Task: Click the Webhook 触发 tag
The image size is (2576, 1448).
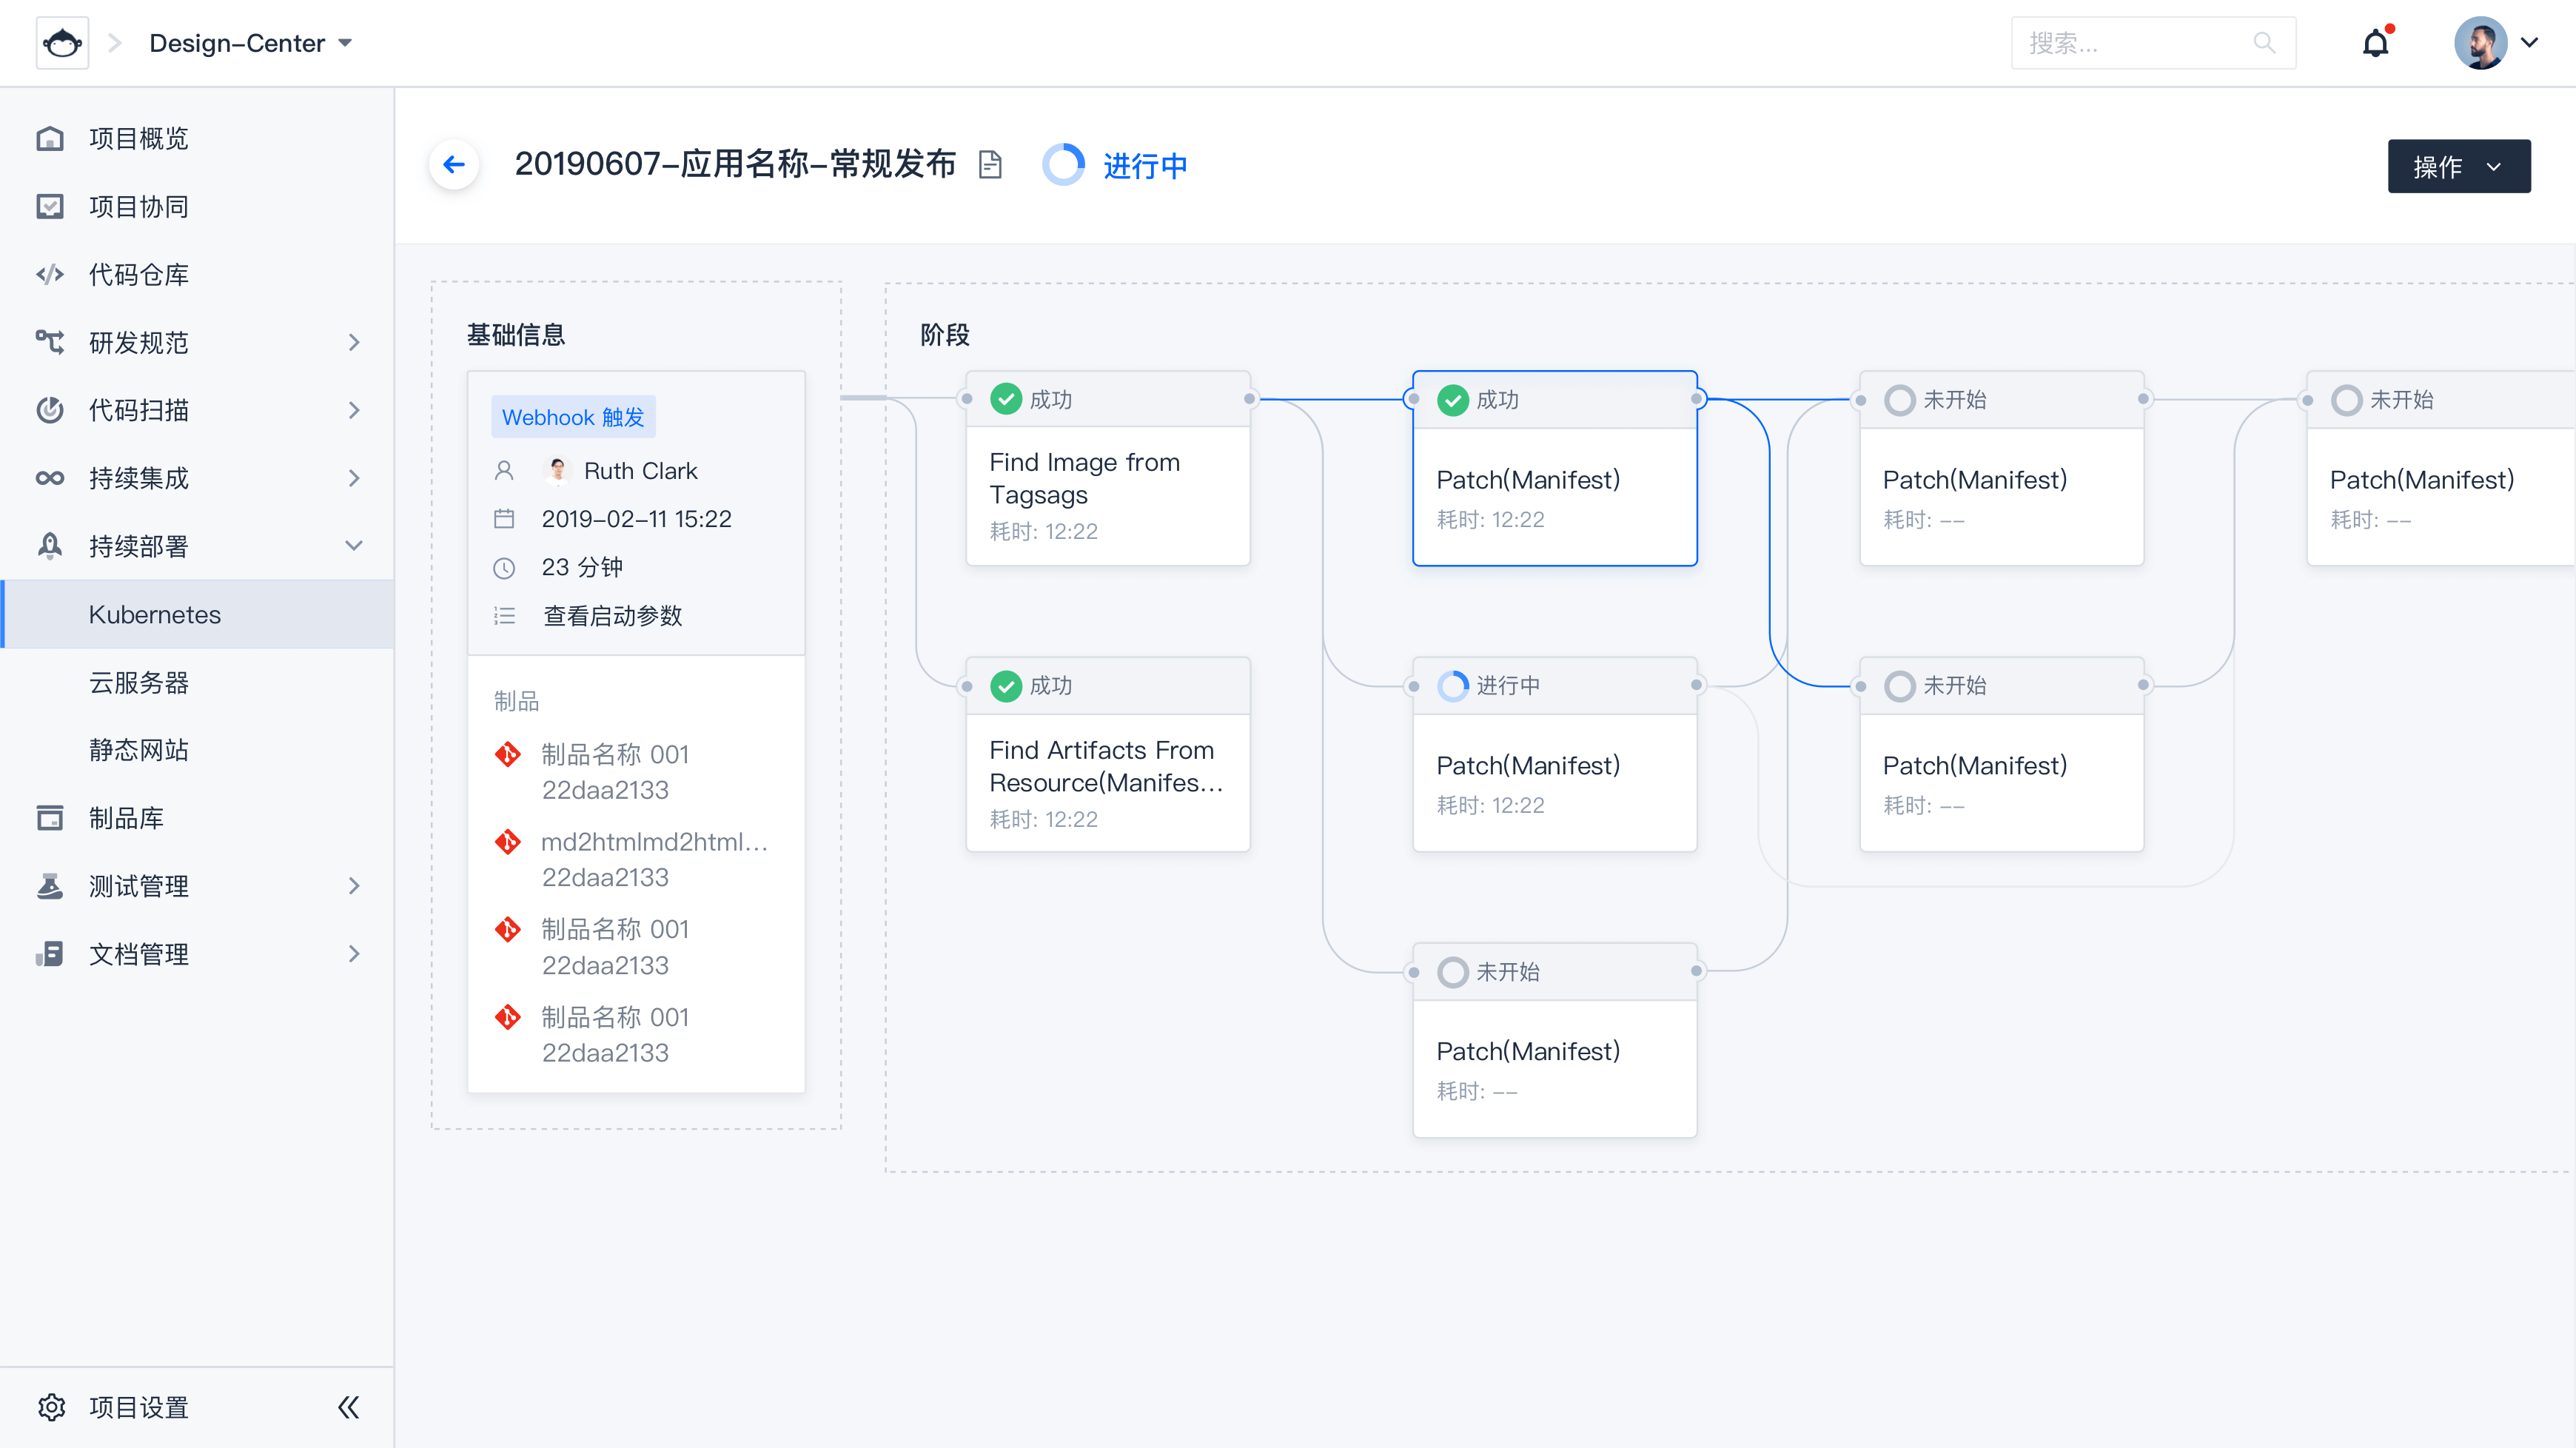Action: click(x=573, y=417)
